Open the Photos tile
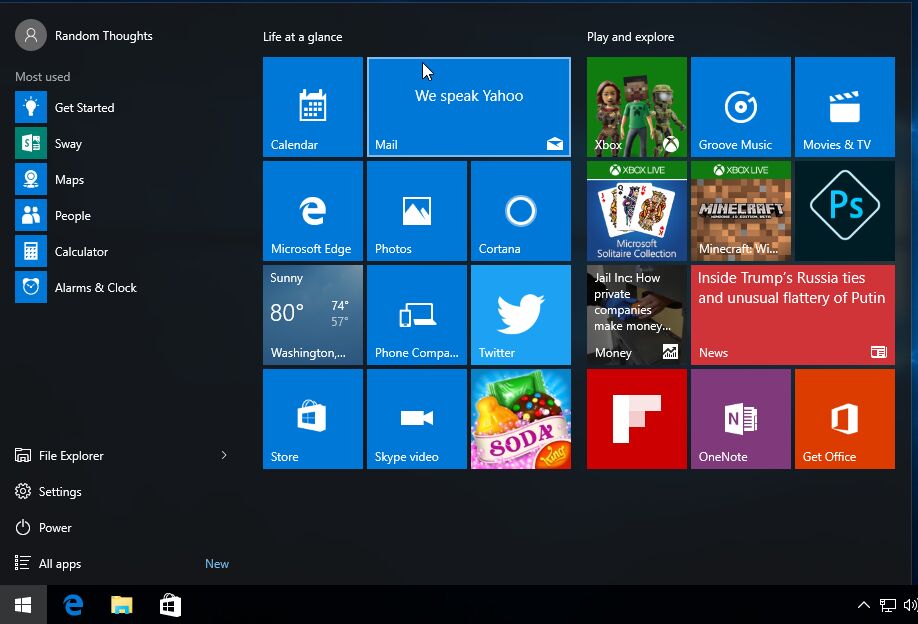918x624 pixels. tap(417, 211)
